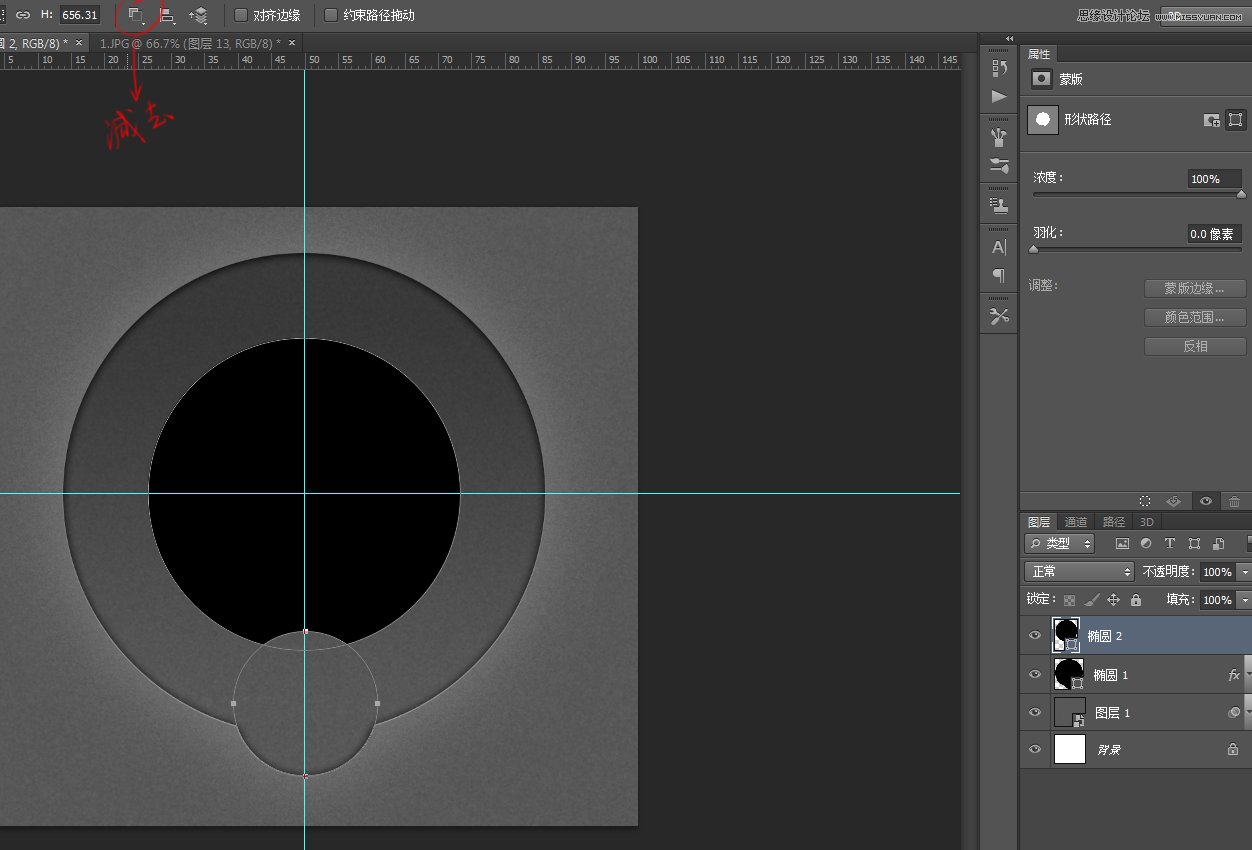Click the load selection from mask icon
The width and height of the screenshot is (1252, 850).
click(x=1145, y=501)
